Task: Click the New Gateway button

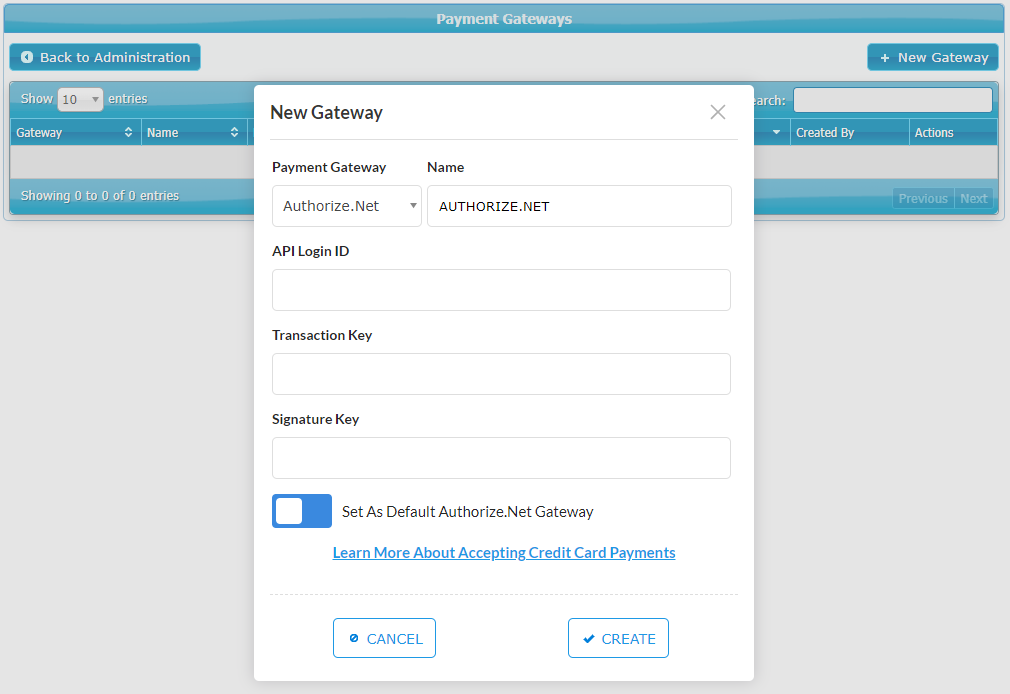Action: click(933, 57)
